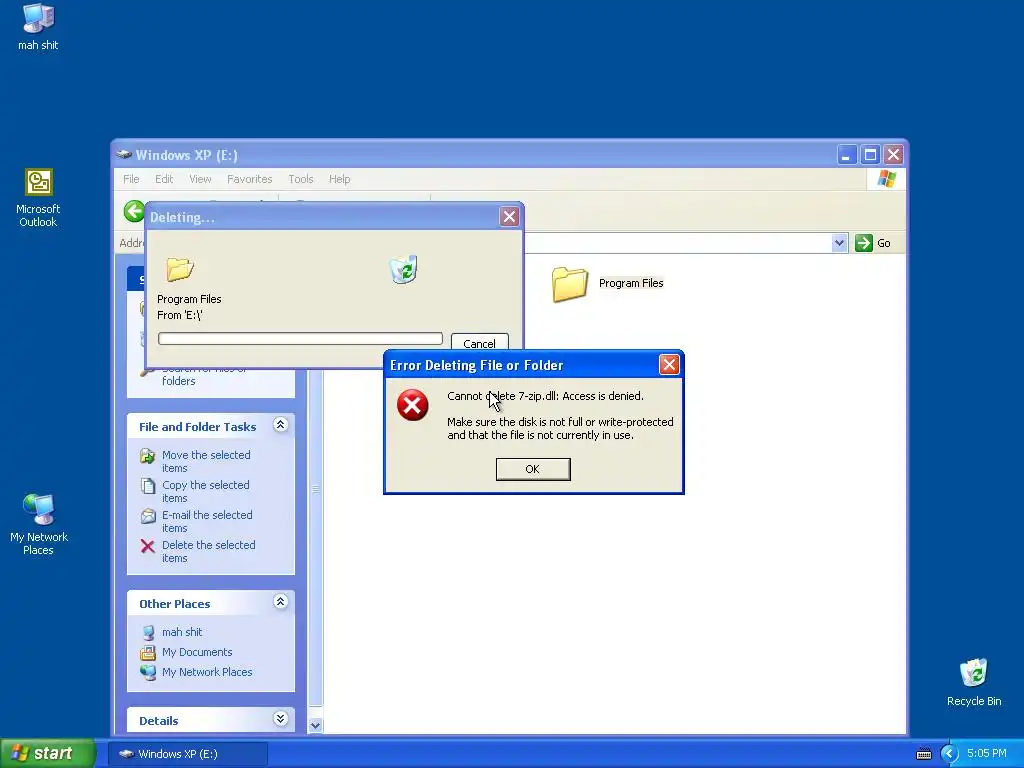Open the Help menu

pos(340,179)
